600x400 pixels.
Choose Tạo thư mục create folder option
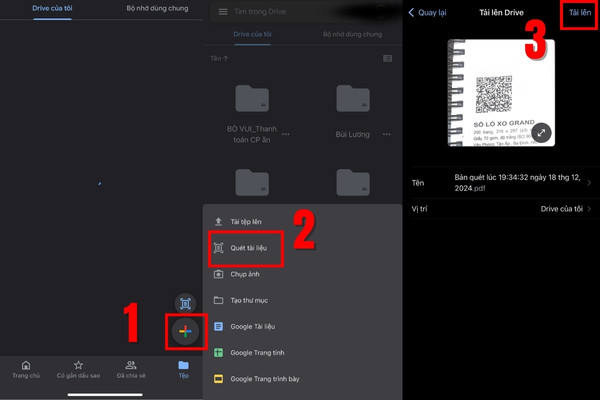coord(302,300)
